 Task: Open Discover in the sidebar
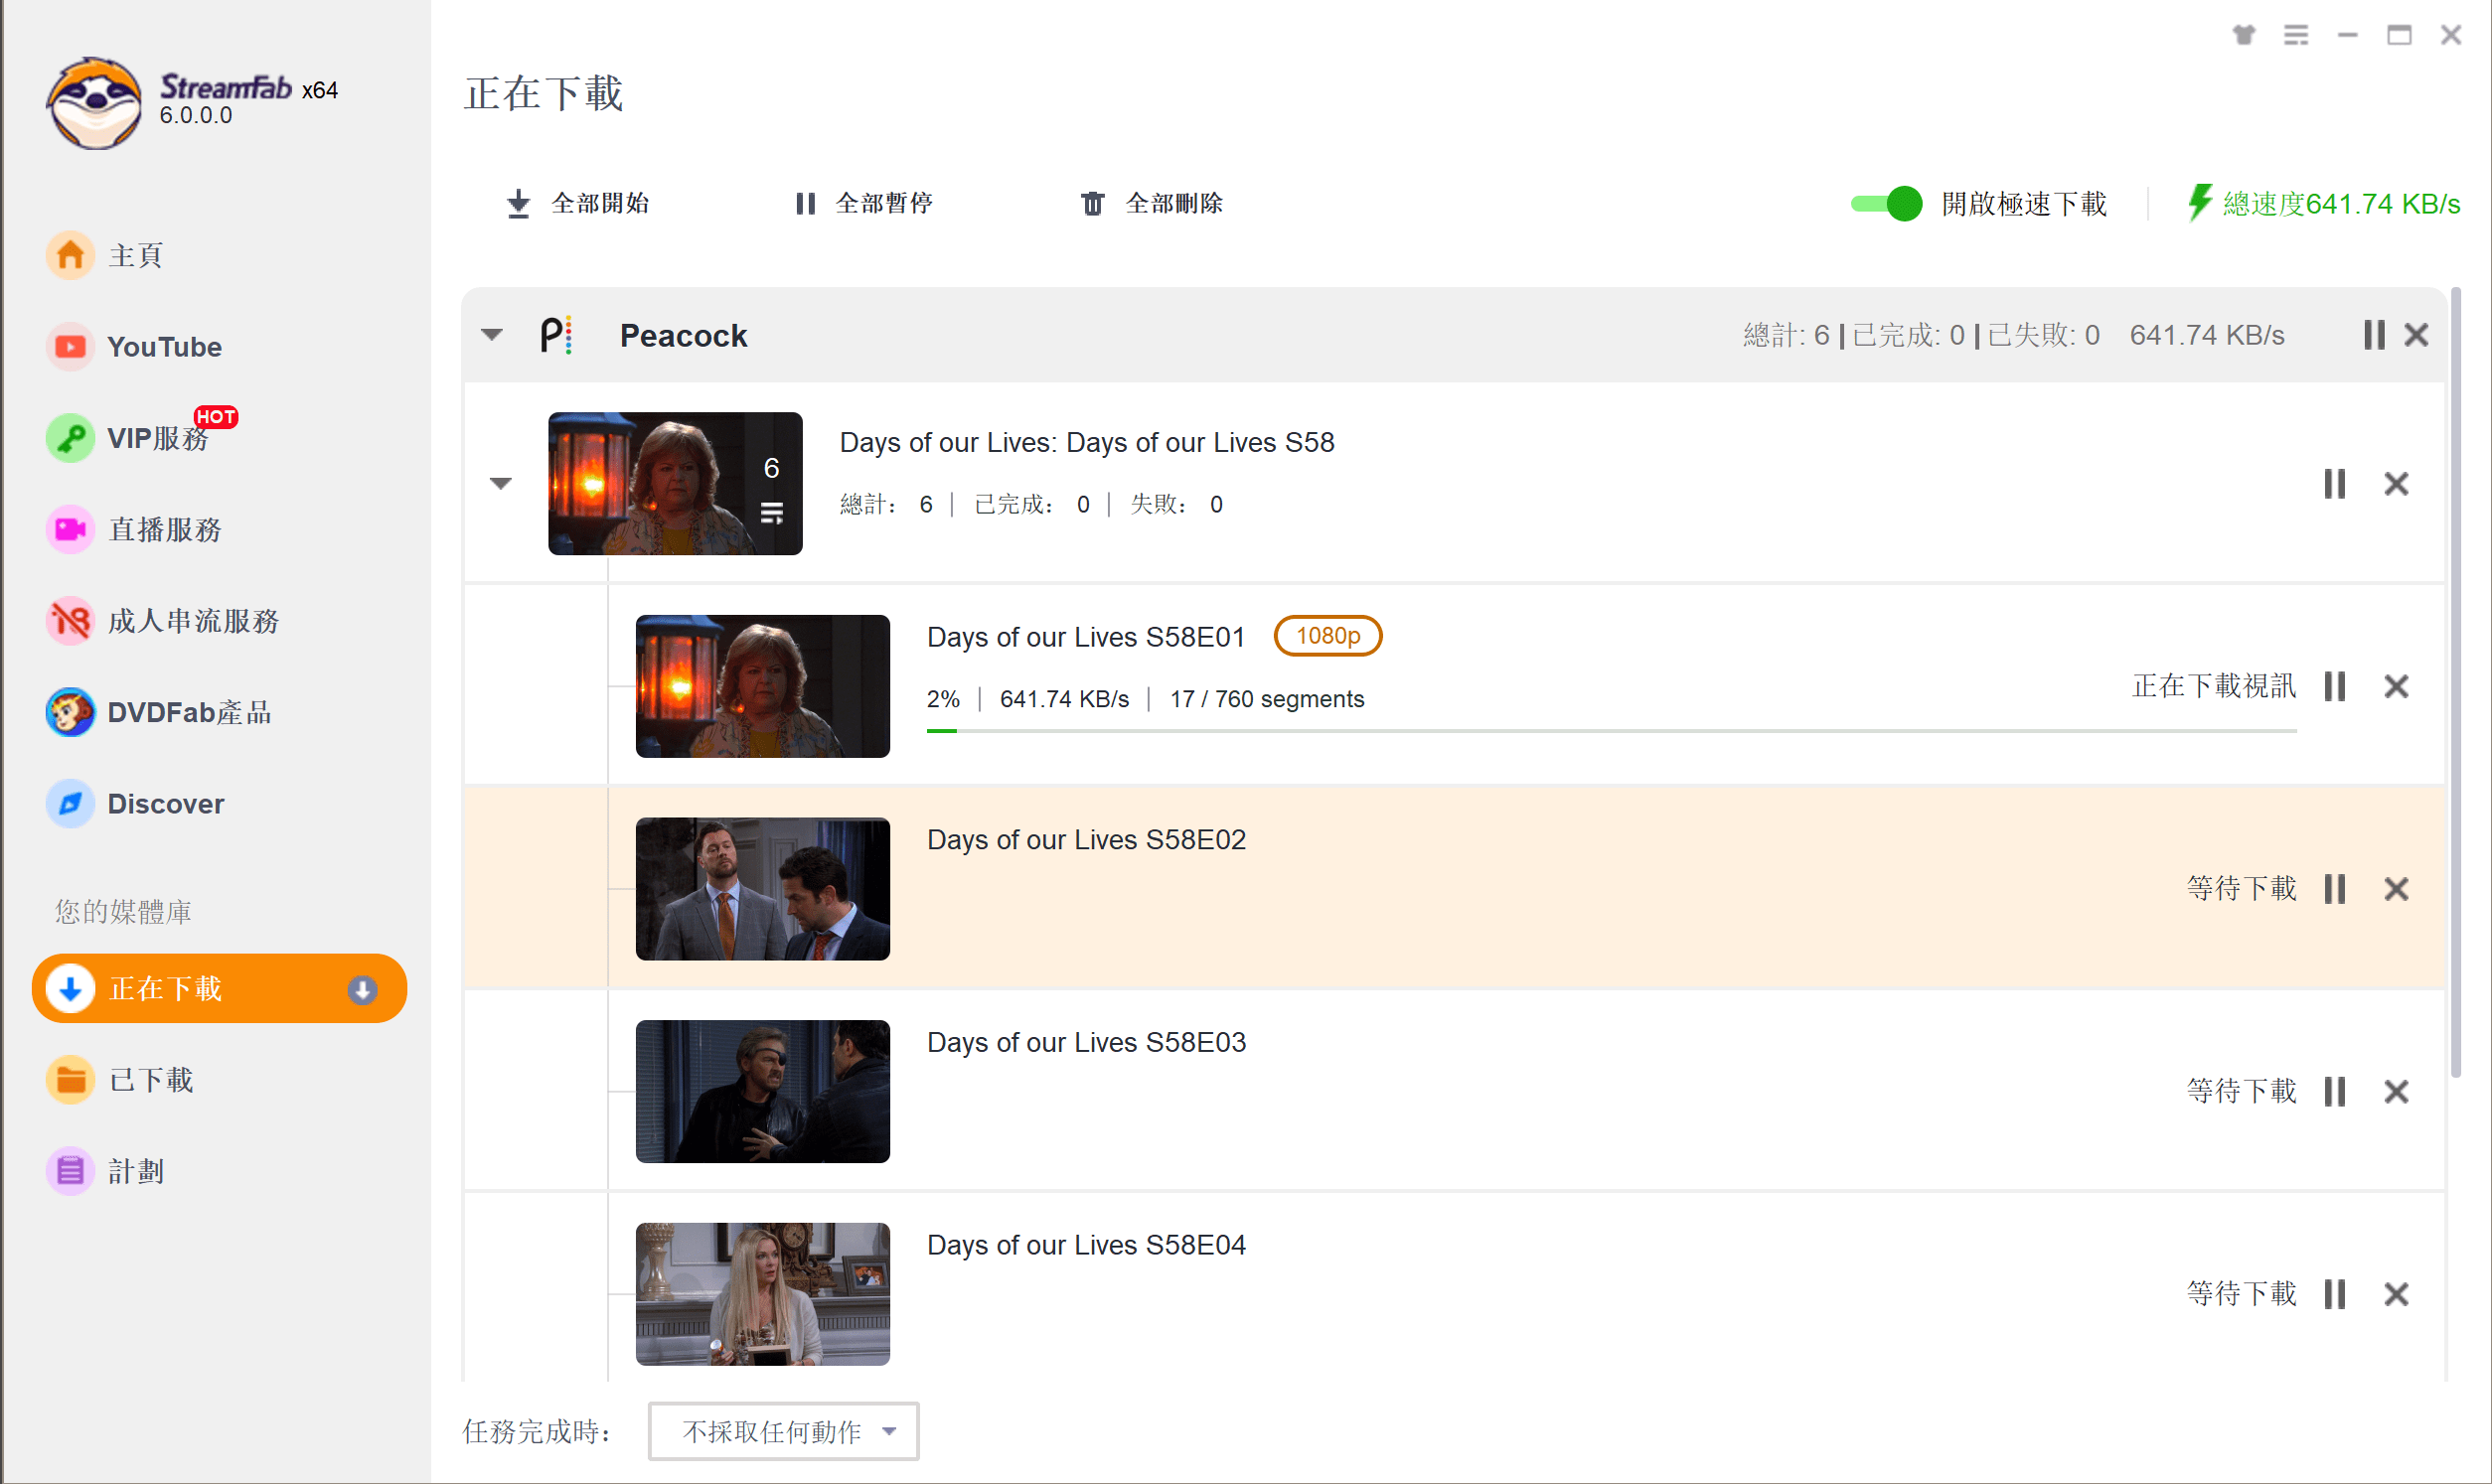pos(165,804)
